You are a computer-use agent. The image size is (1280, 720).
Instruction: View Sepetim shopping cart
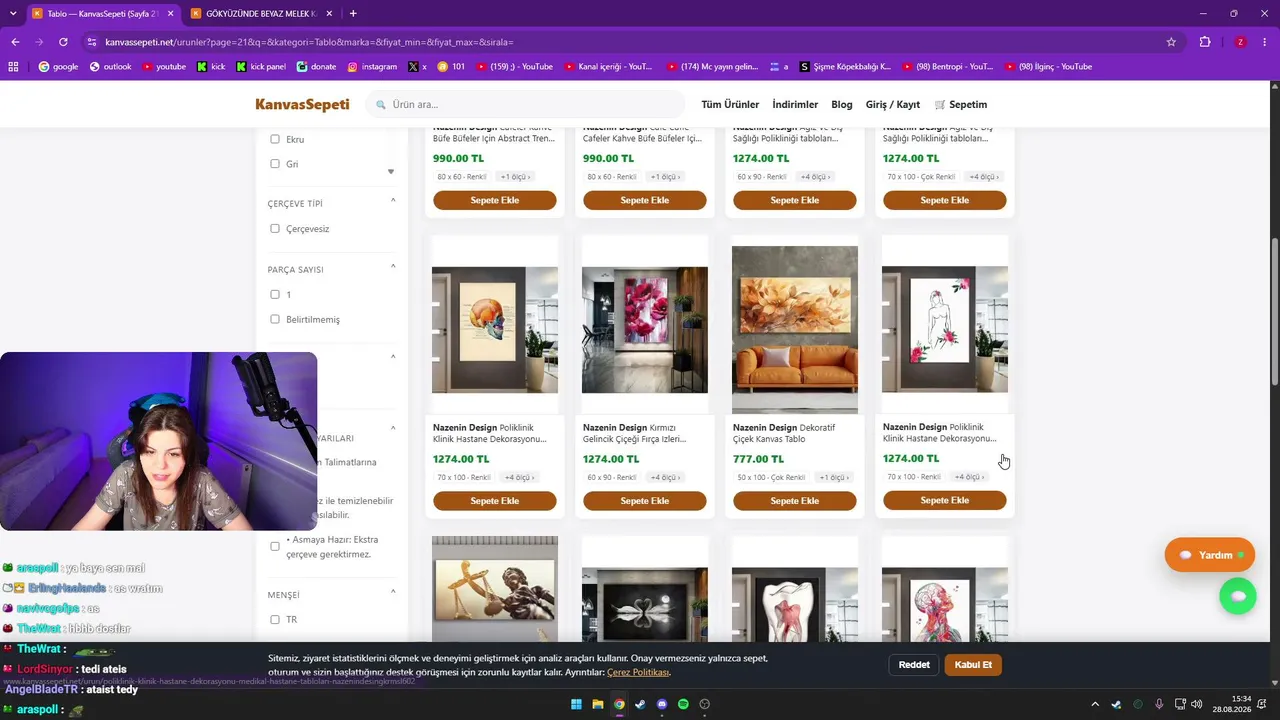(961, 104)
